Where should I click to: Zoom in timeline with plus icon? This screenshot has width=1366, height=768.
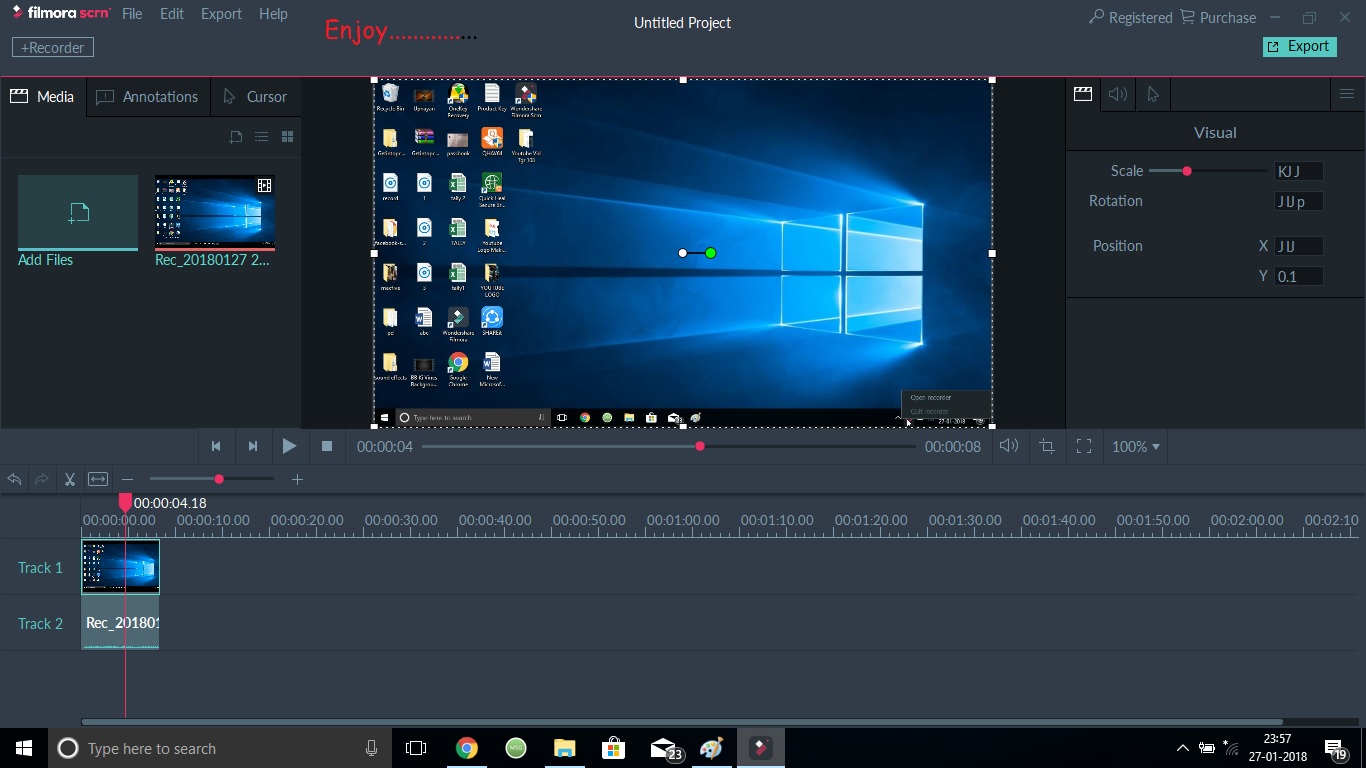(x=297, y=480)
